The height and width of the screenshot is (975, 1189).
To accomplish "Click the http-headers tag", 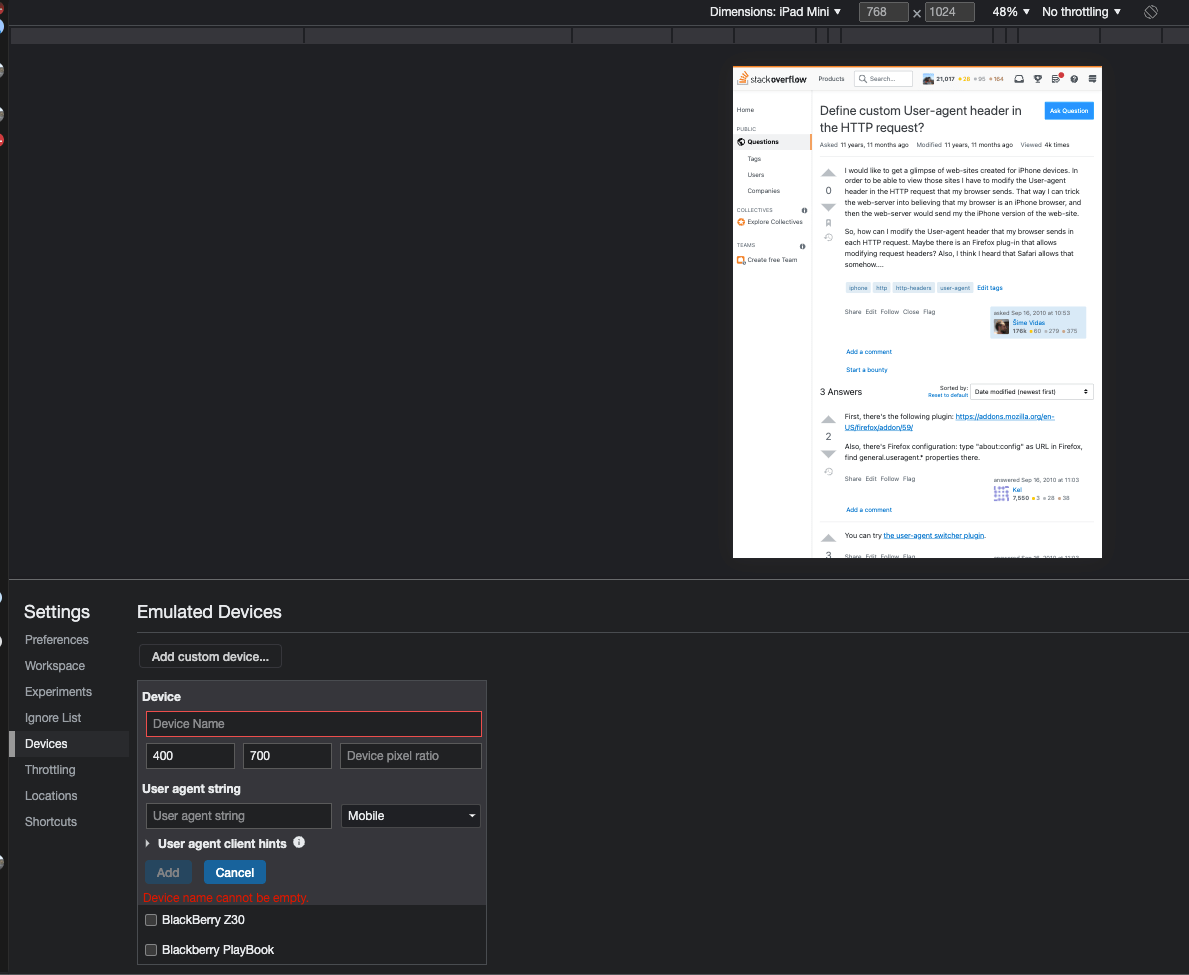I will click(913, 288).
